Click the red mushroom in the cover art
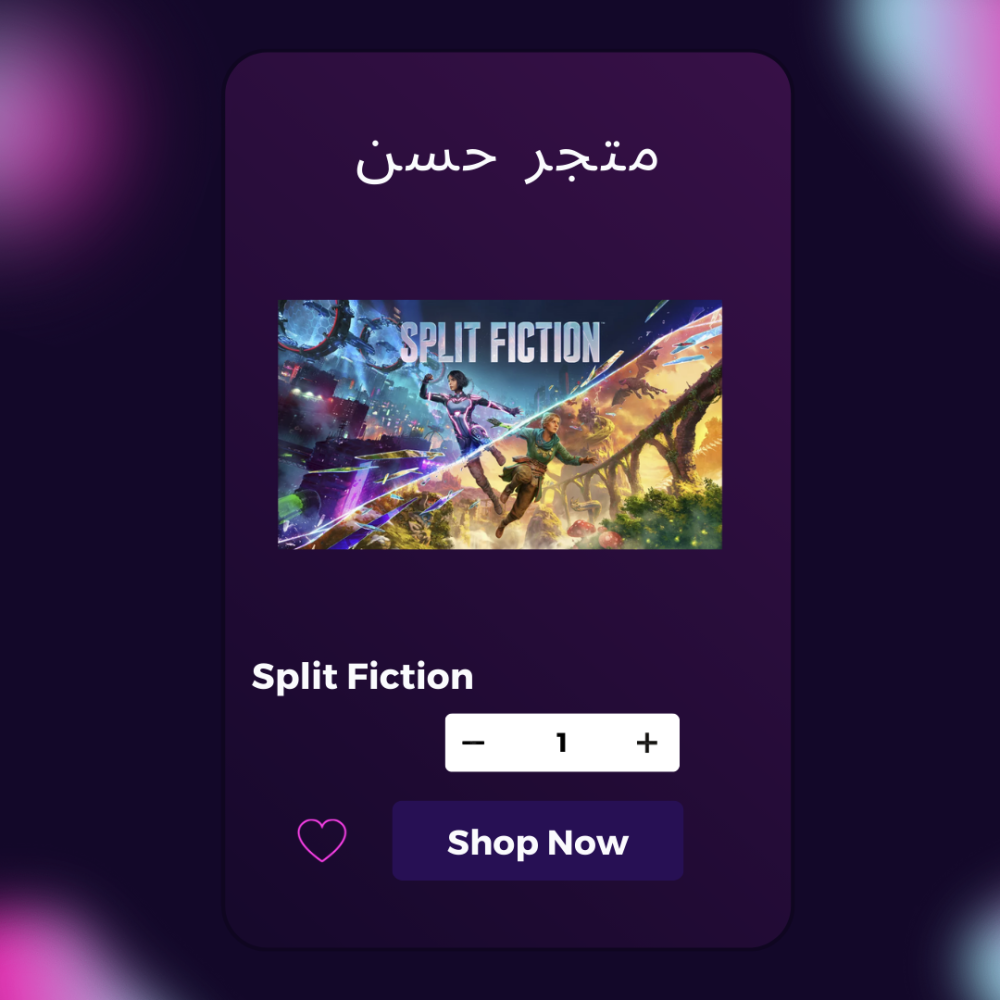The height and width of the screenshot is (1000, 1000). tap(582, 528)
